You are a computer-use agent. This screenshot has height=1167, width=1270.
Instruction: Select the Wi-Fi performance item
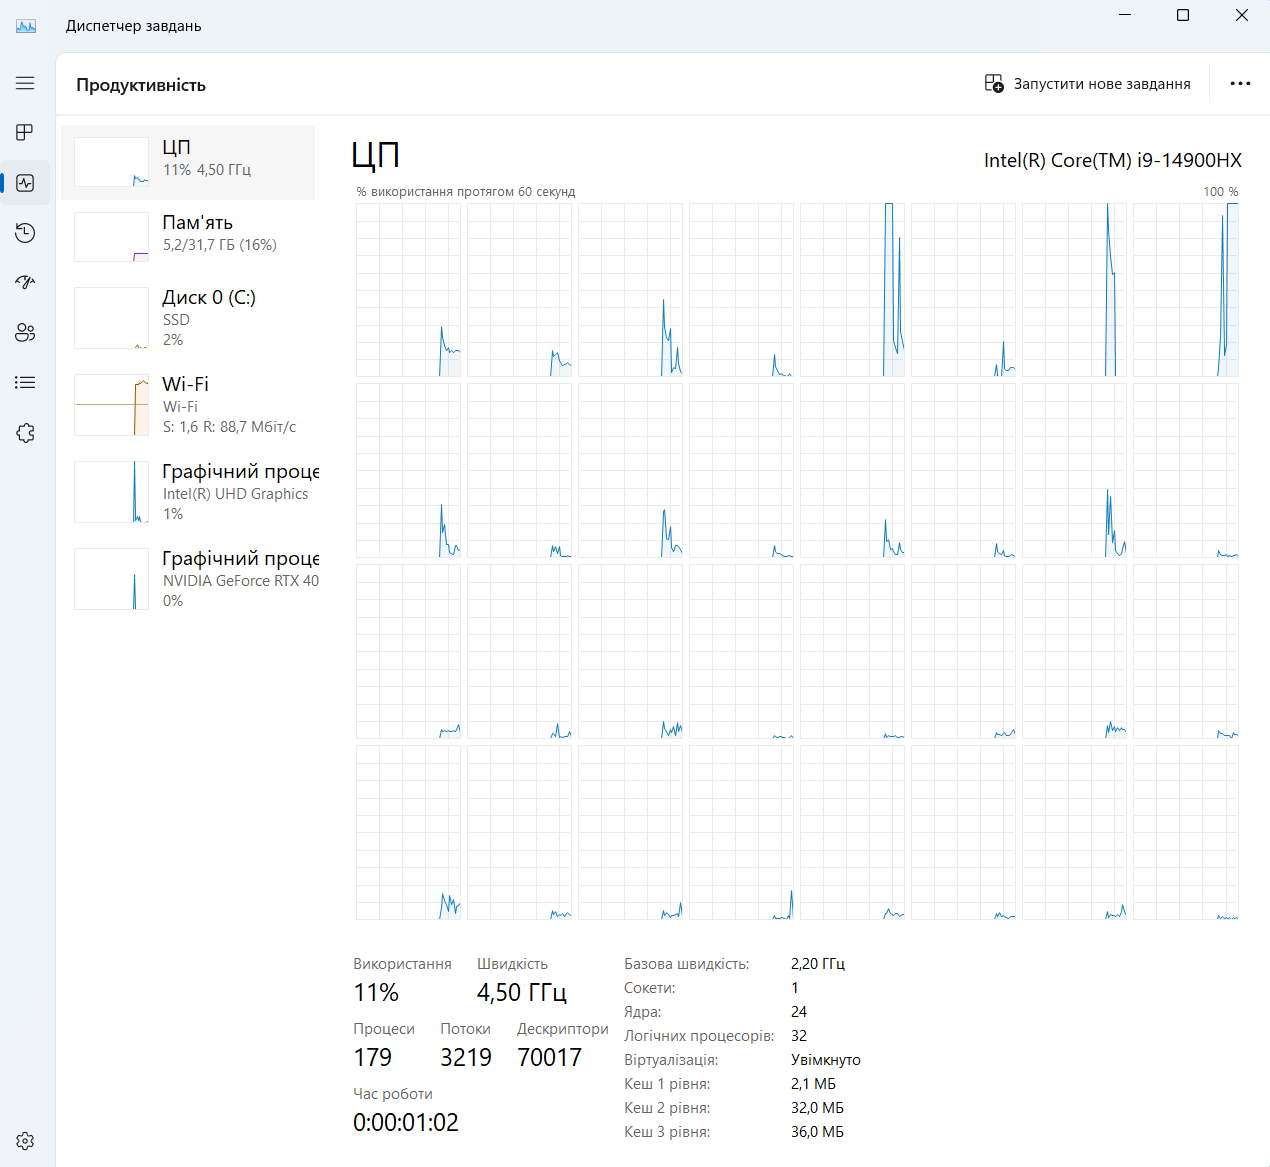(188, 405)
